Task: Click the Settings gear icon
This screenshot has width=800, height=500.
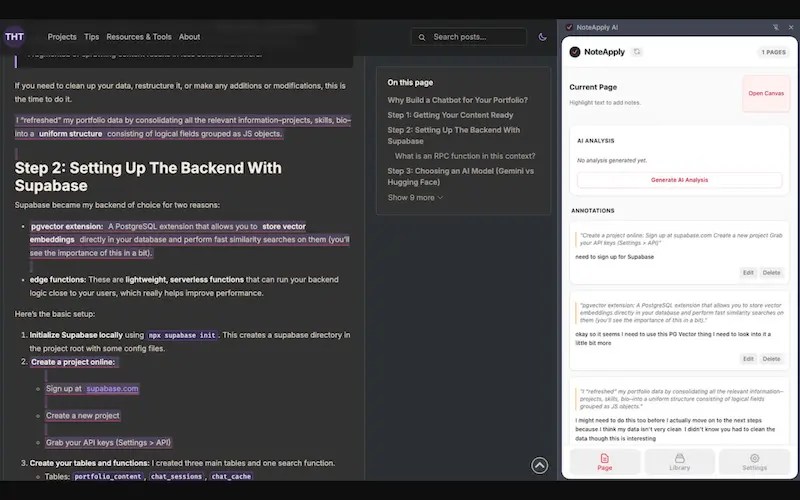Action: tap(755, 458)
